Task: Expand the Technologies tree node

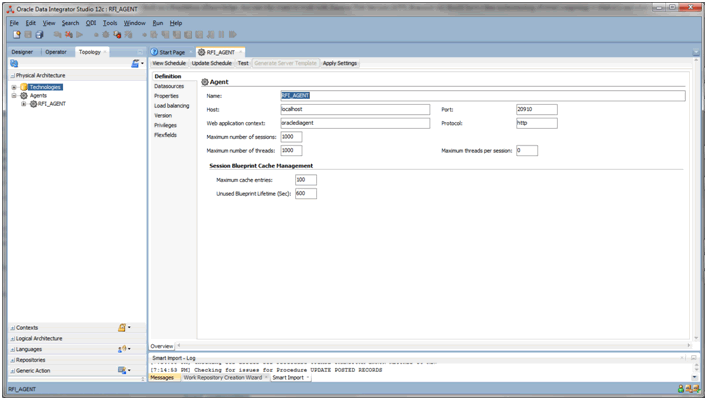Action: [x=14, y=87]
